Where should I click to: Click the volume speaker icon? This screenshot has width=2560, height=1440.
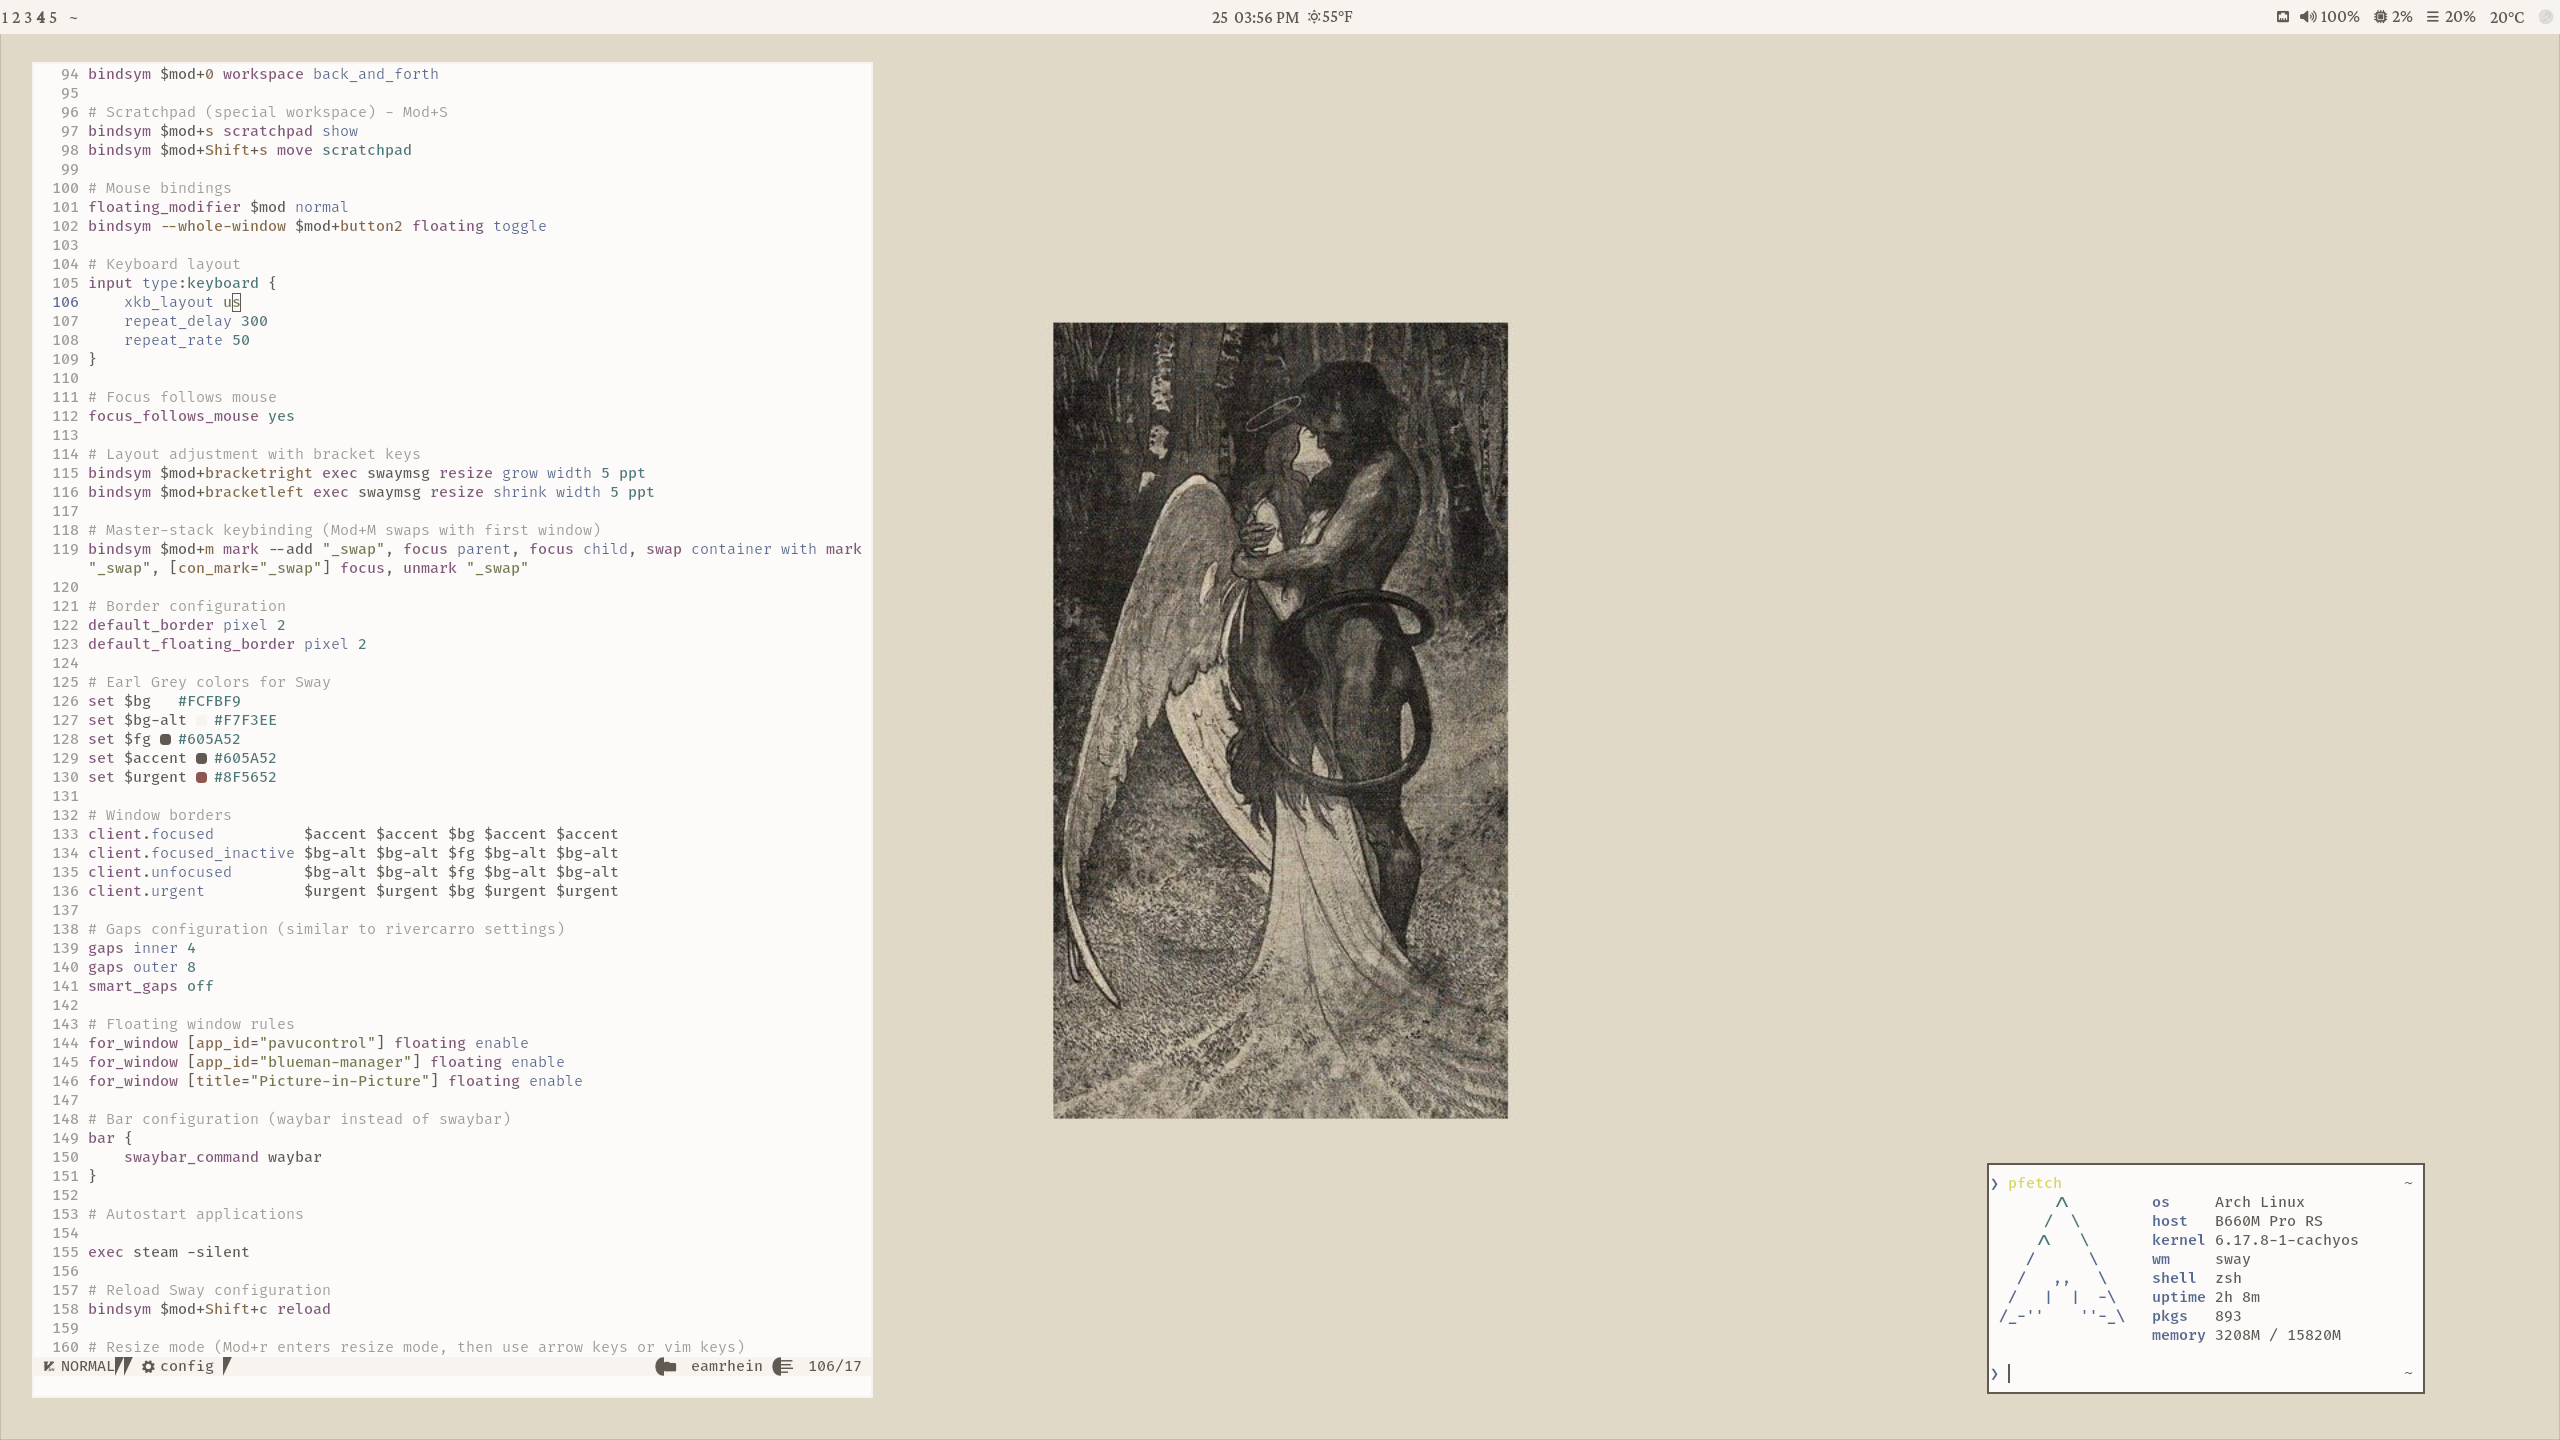(x=2307, y=17)
